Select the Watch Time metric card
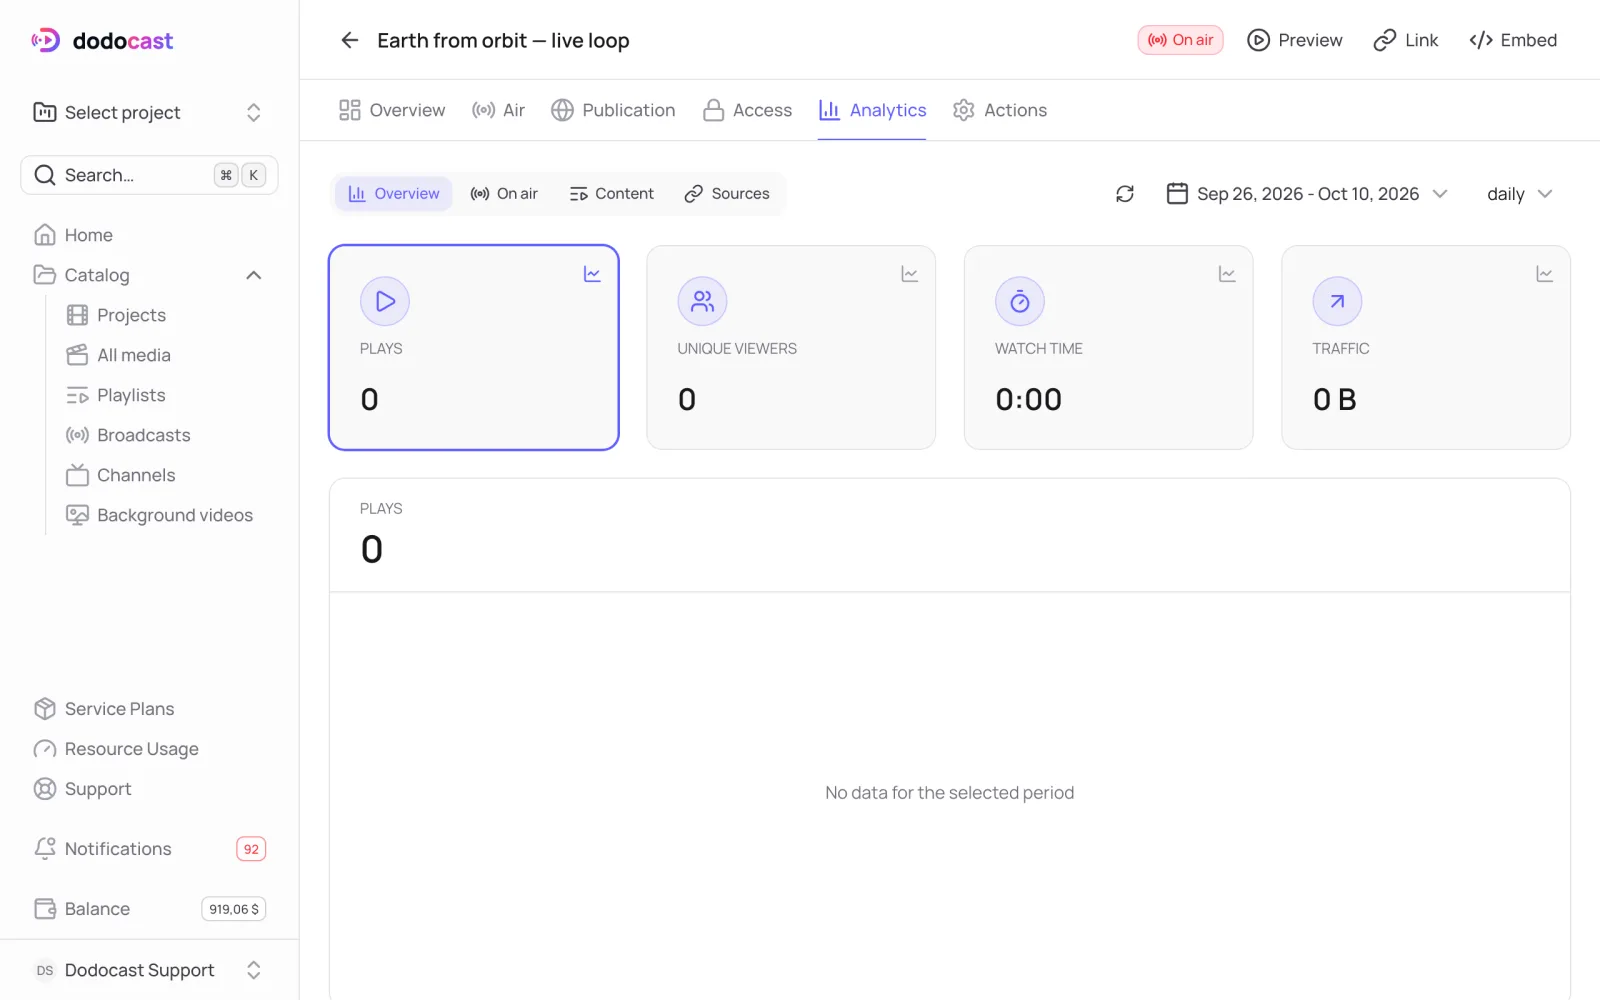Image resolution: width=1600 pixels, height=1000 pixels. [x=1108, y=348]
